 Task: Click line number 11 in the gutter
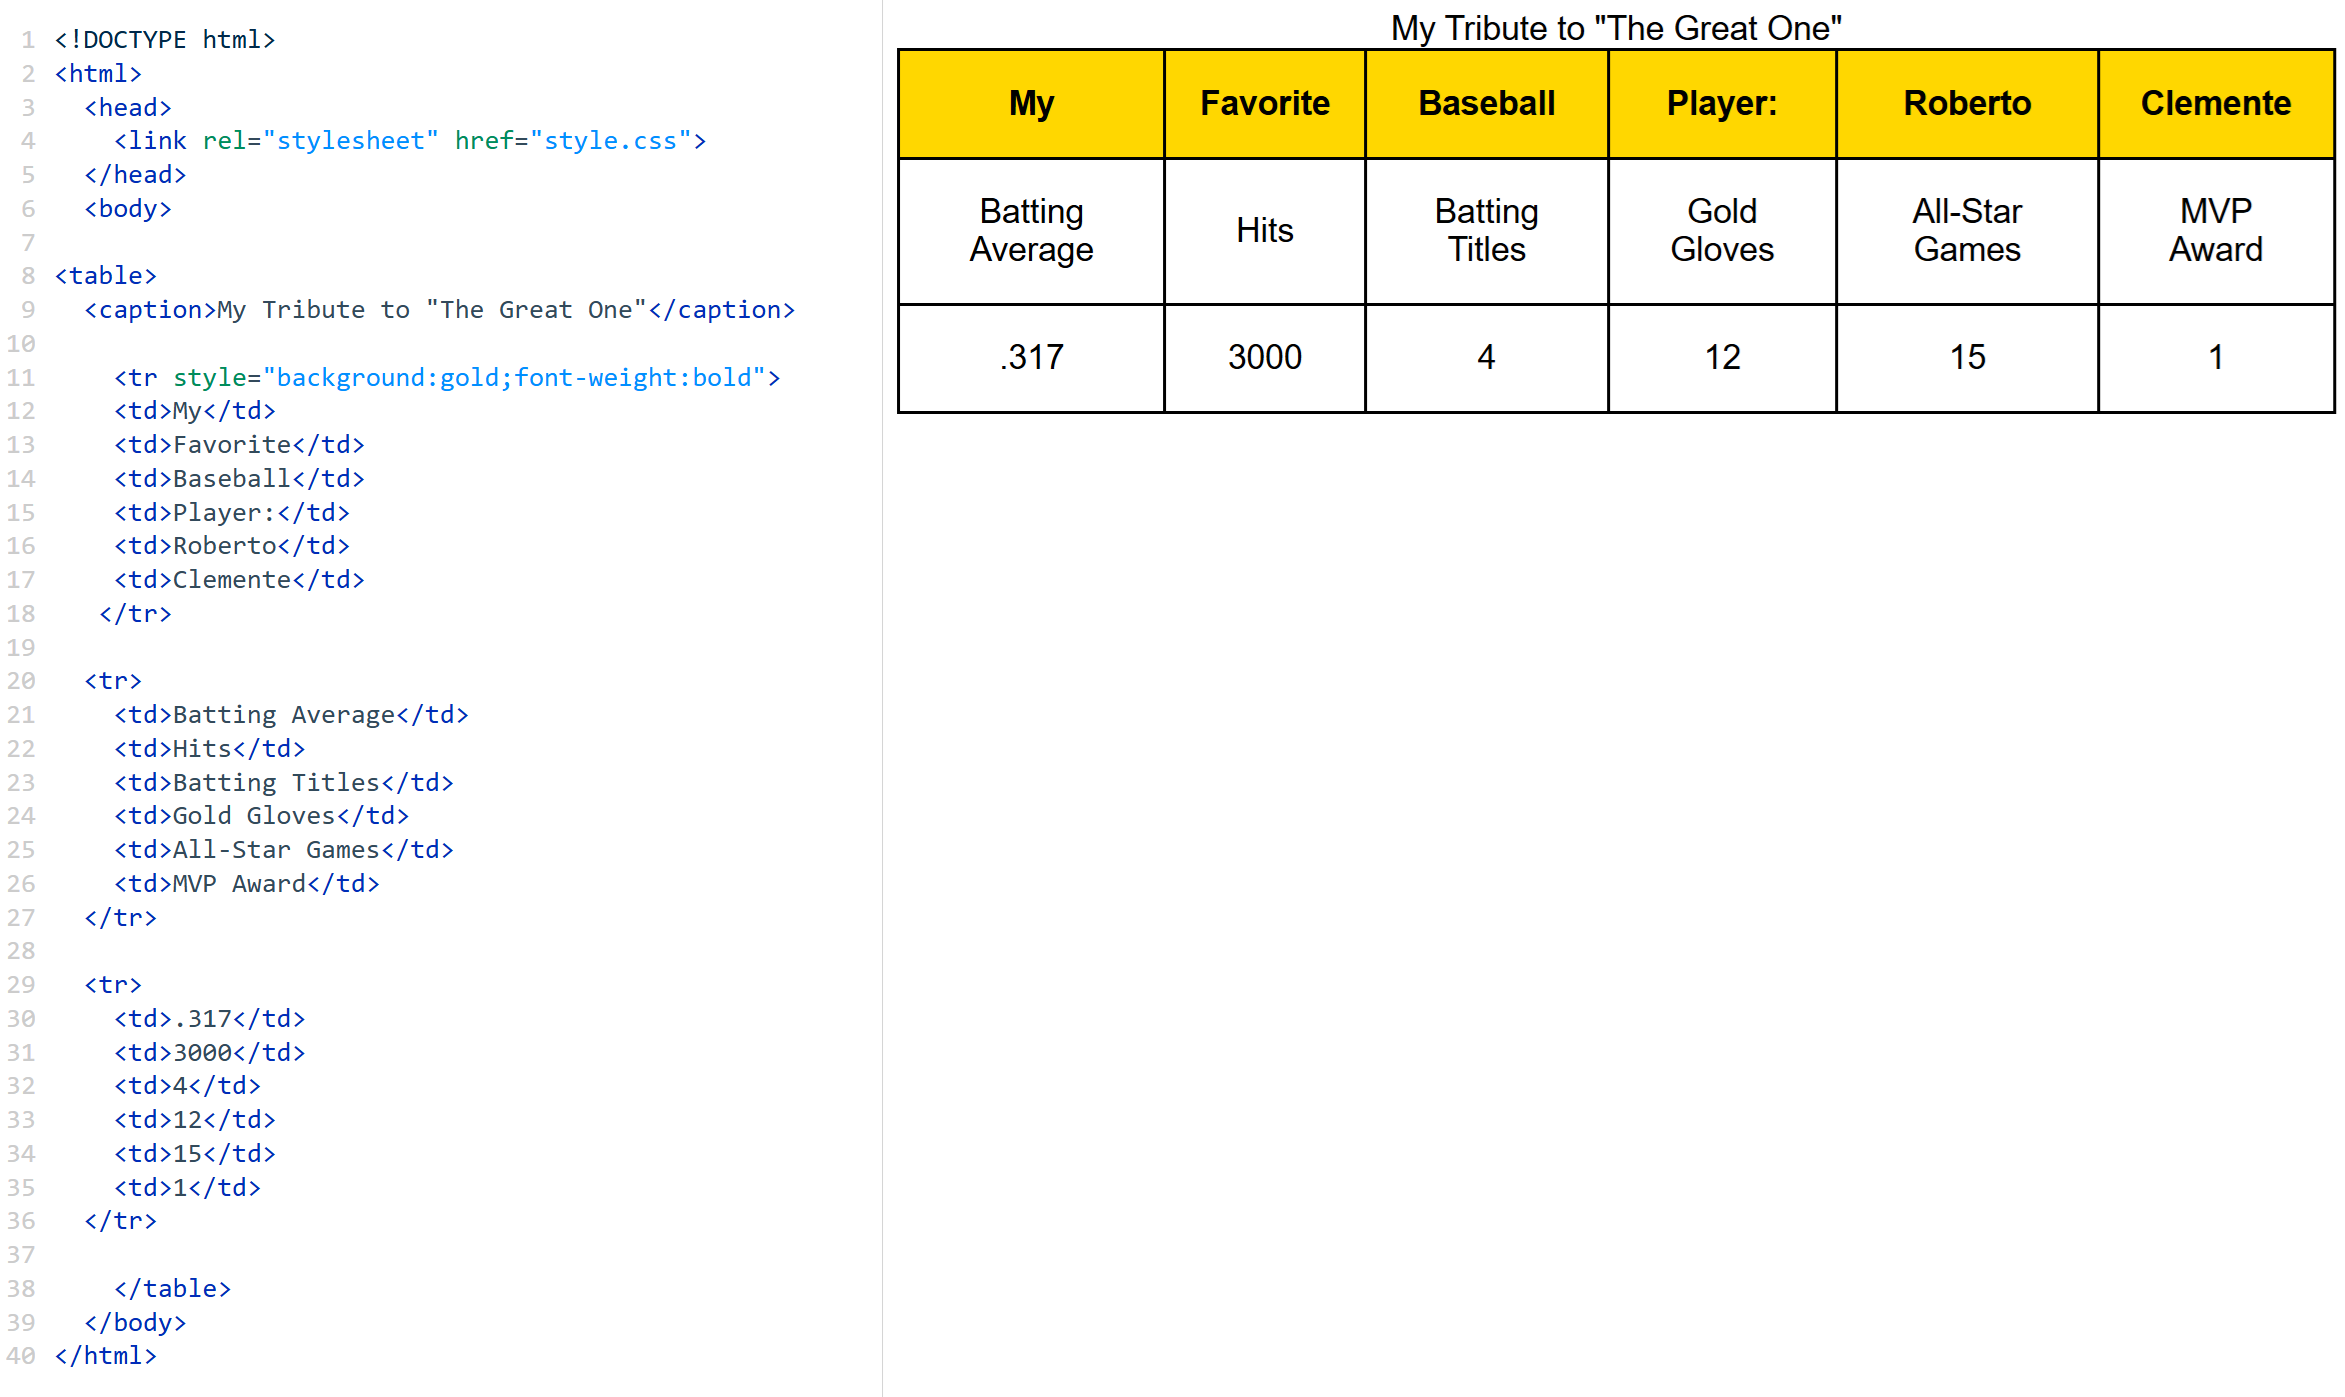21,378
